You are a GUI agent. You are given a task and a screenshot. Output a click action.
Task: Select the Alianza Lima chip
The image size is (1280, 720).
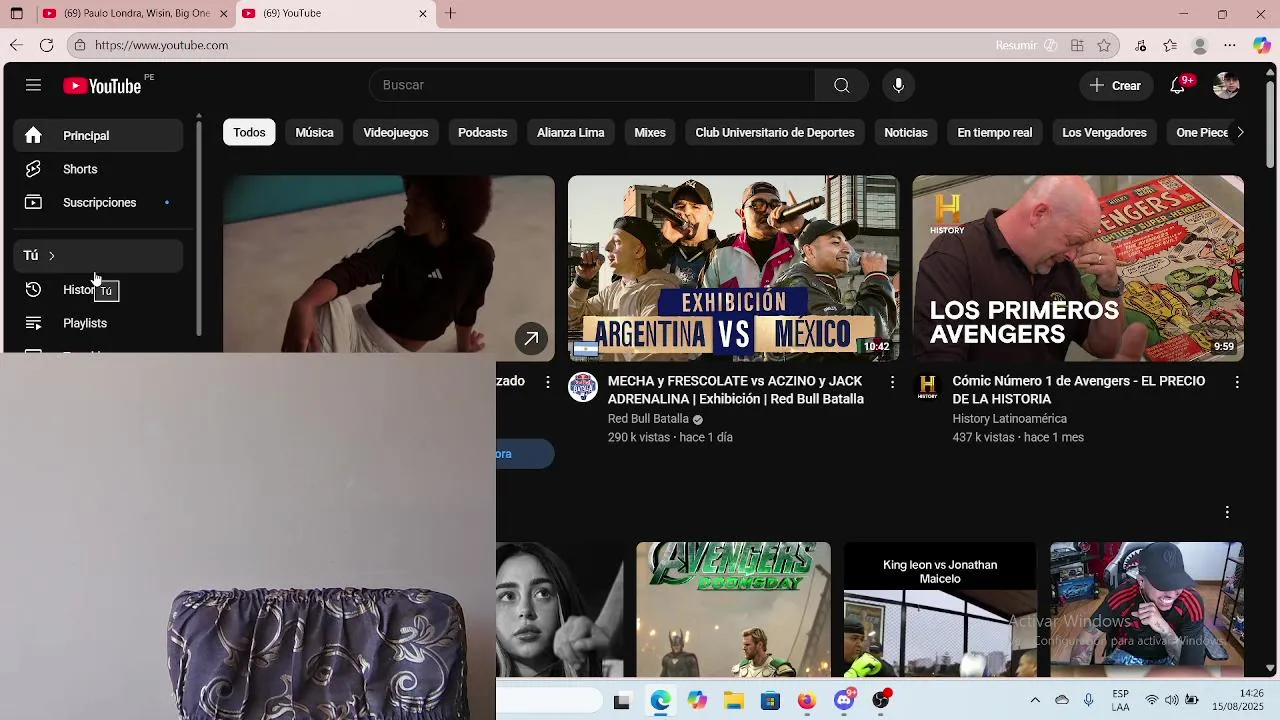point(570,132)
